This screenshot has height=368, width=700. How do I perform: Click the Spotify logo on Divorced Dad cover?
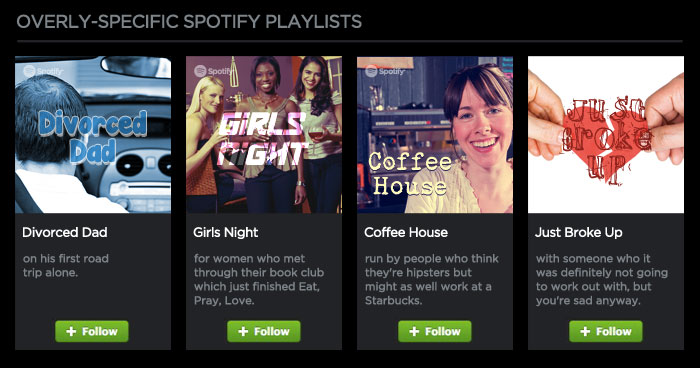pyautogui.click(x=43, y=71)
